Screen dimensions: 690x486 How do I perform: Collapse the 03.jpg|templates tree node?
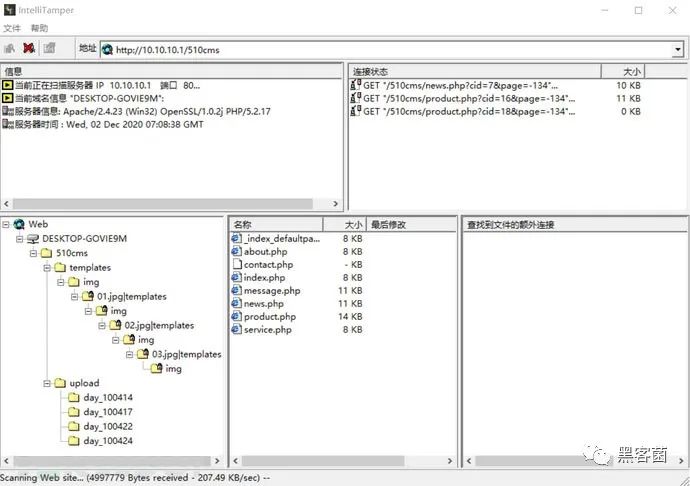pos(129,354)
